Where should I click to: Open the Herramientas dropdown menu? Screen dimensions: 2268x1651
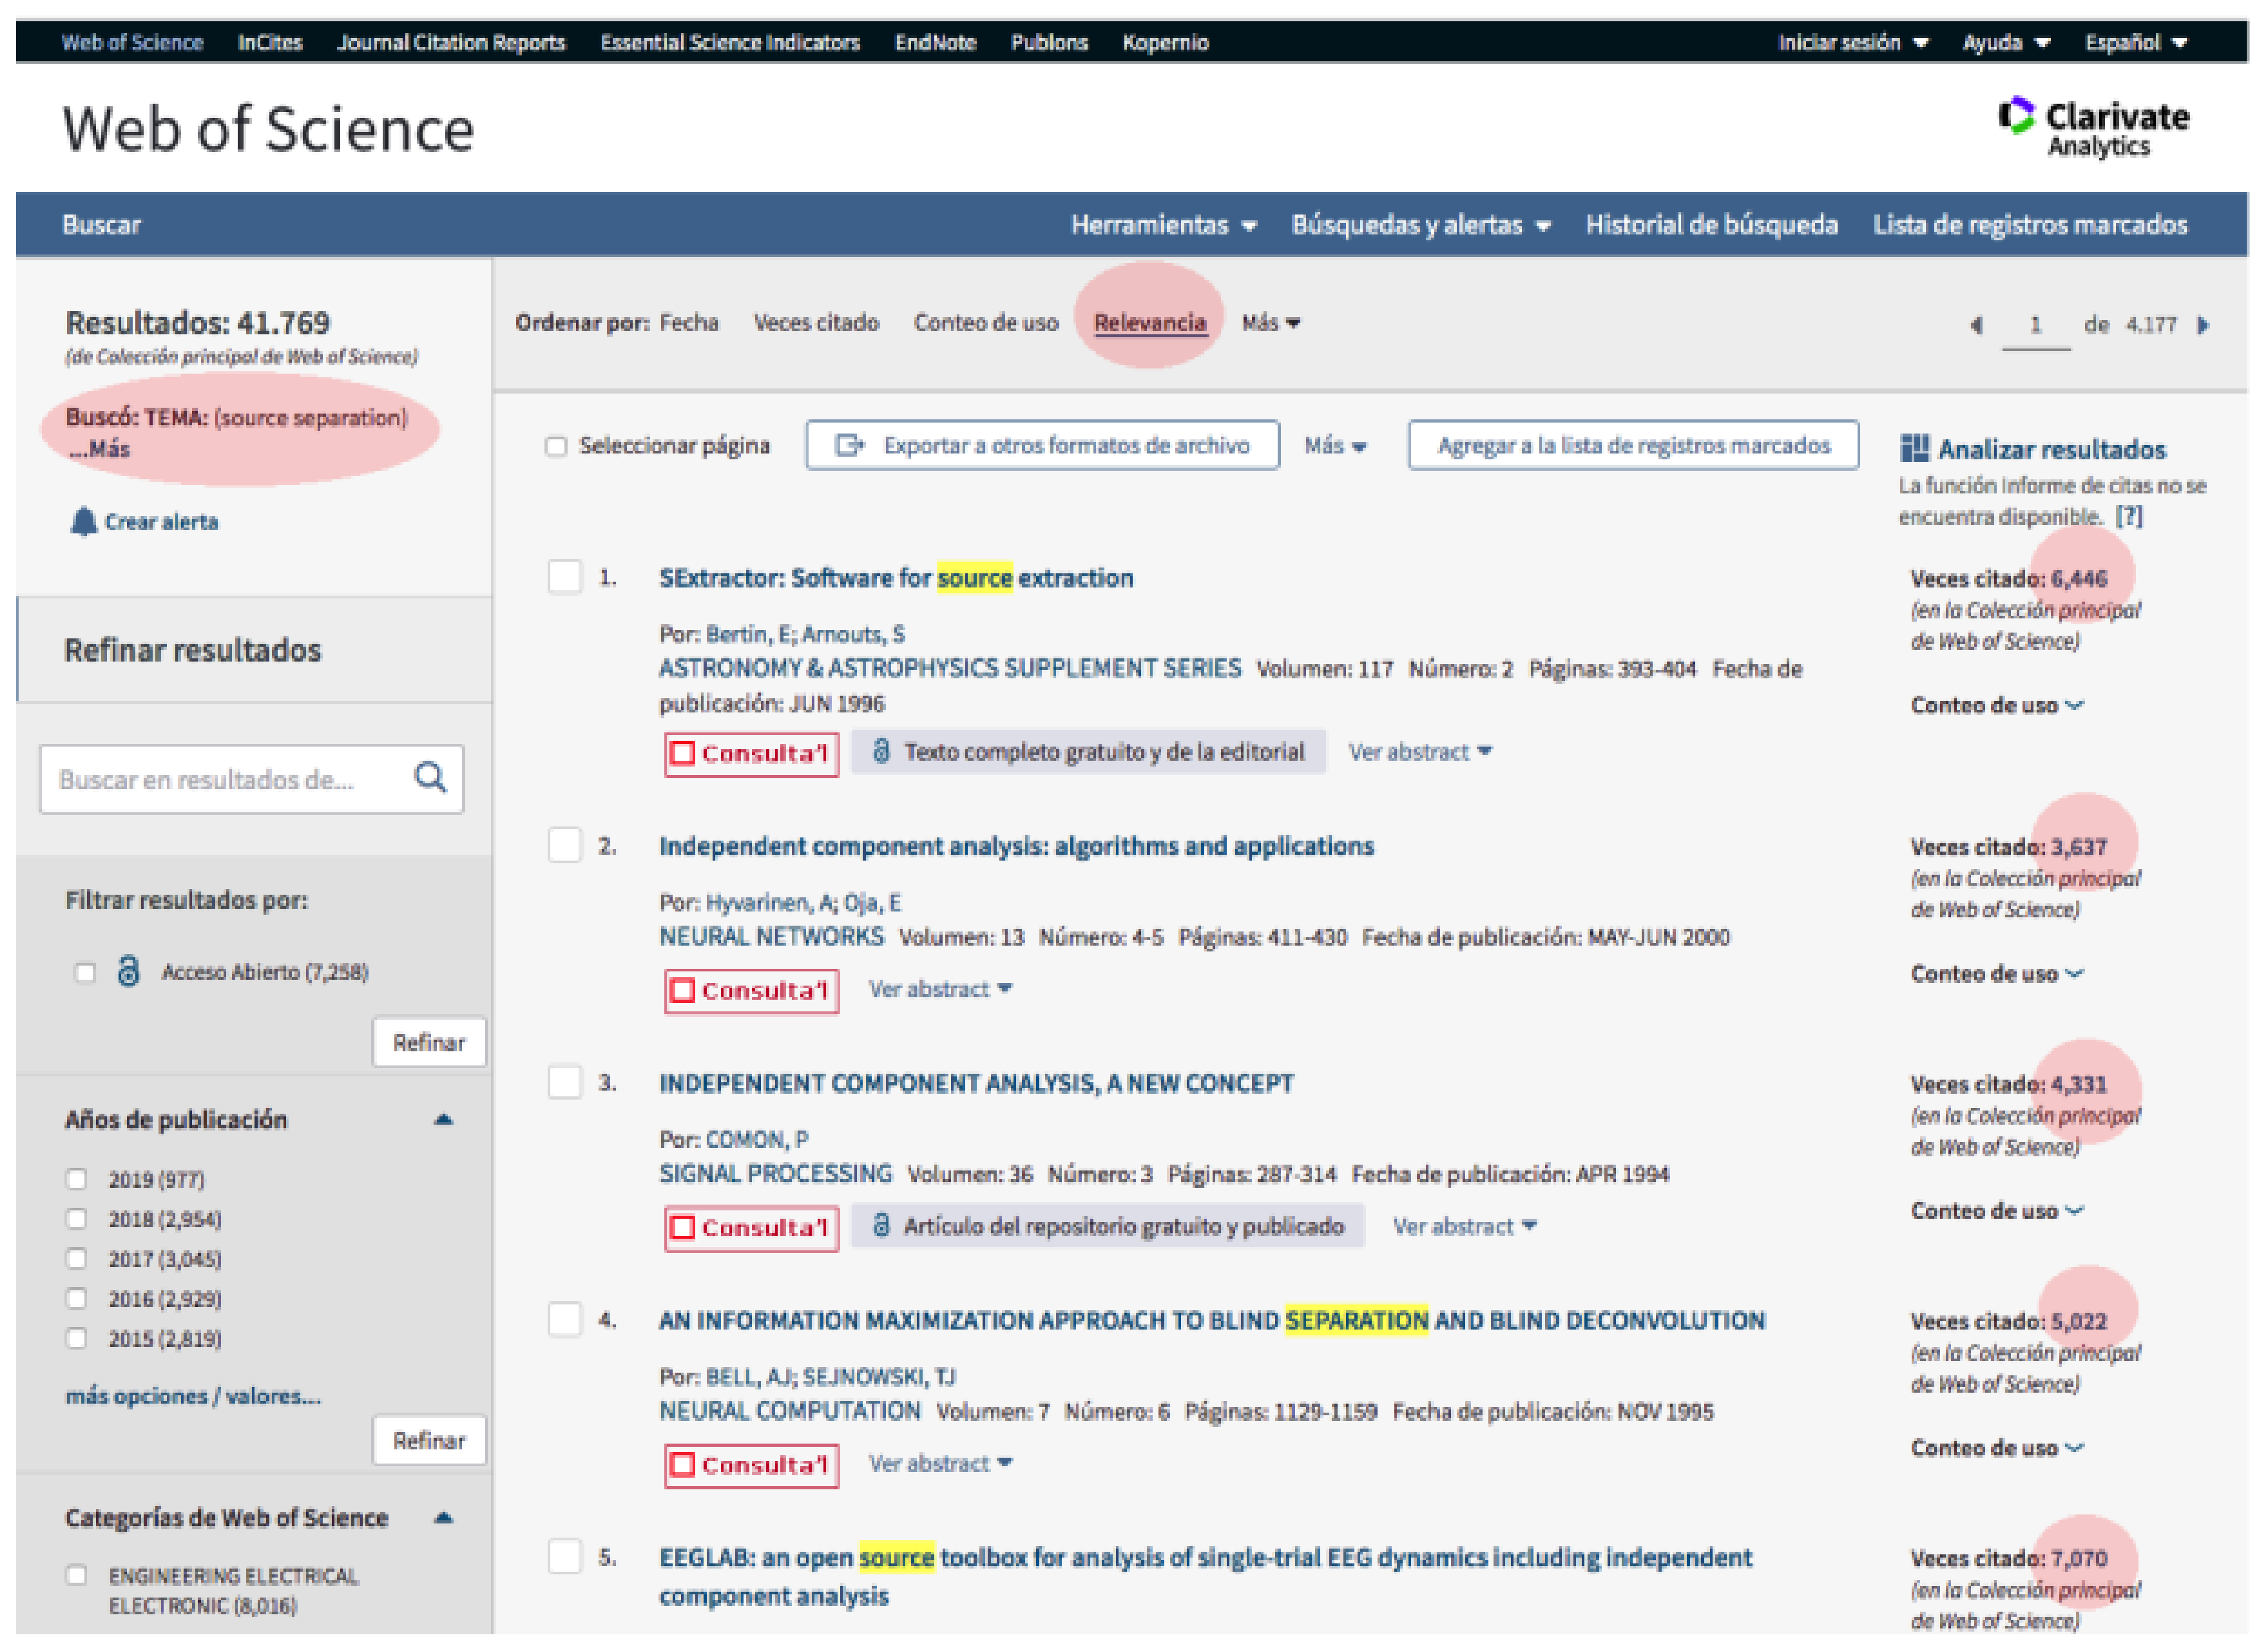point(1163,225)
